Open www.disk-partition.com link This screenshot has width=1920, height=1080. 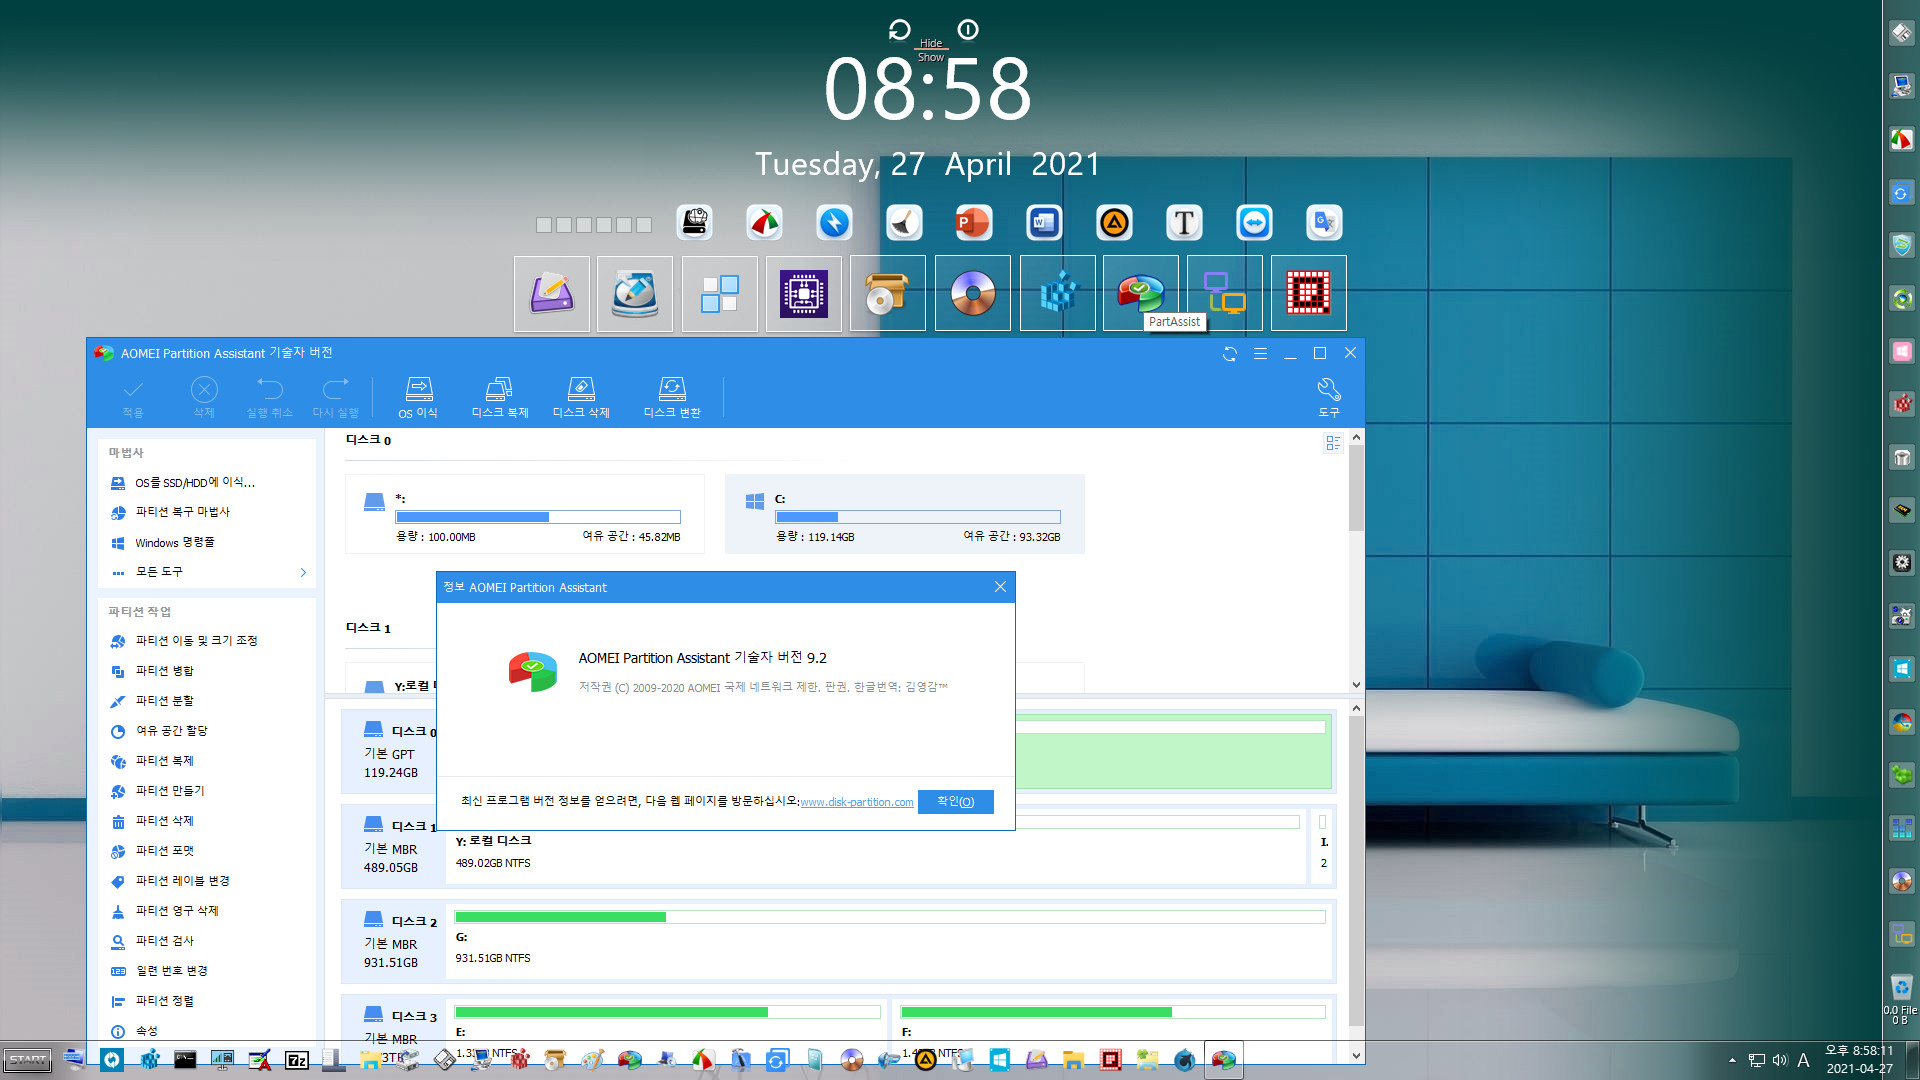pyautogui.click(x=857, y=803)
